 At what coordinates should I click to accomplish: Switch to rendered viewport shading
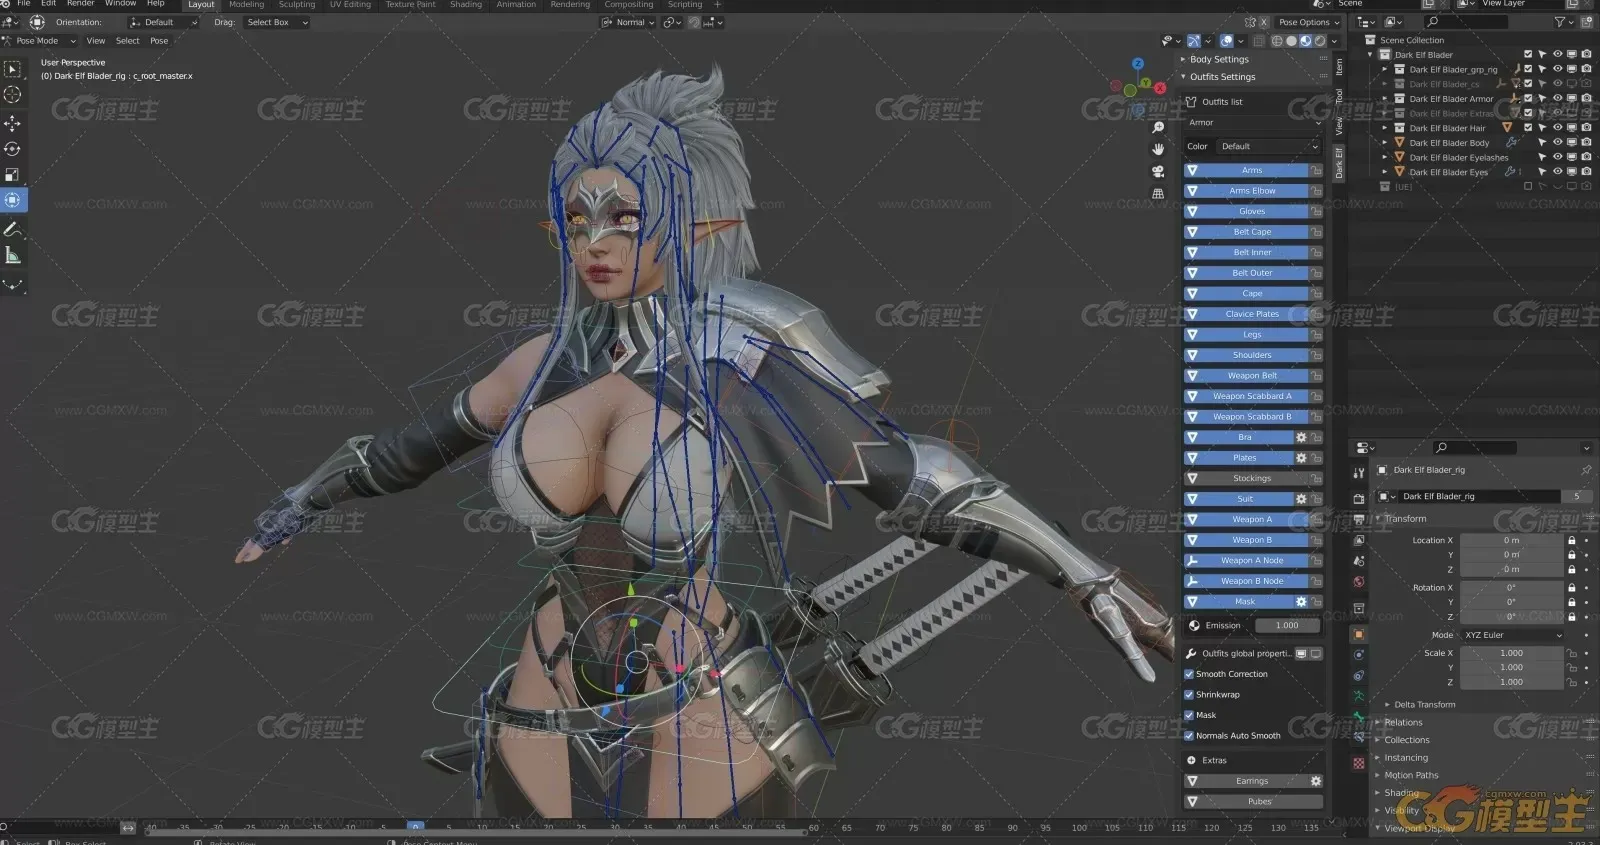tap(1320, 41)
